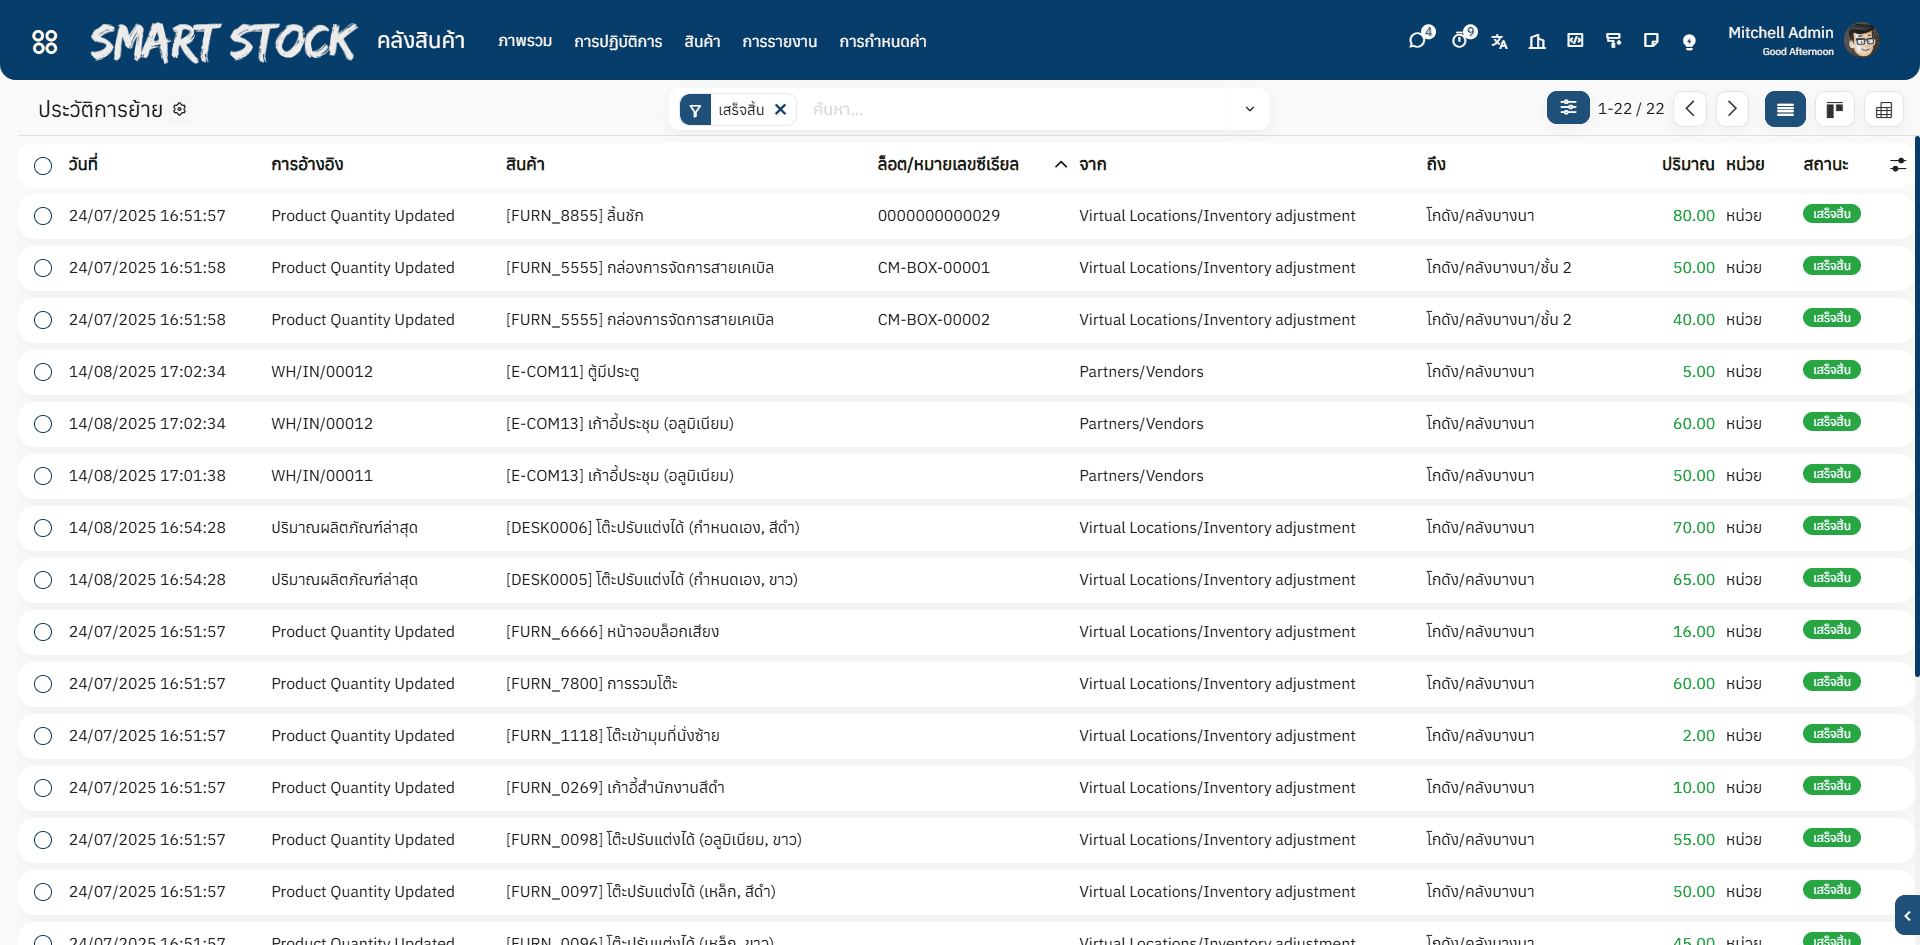This screenshot has width=1920, height=945.
Task: Open the apps grid home menu
Action: [45, 42]
